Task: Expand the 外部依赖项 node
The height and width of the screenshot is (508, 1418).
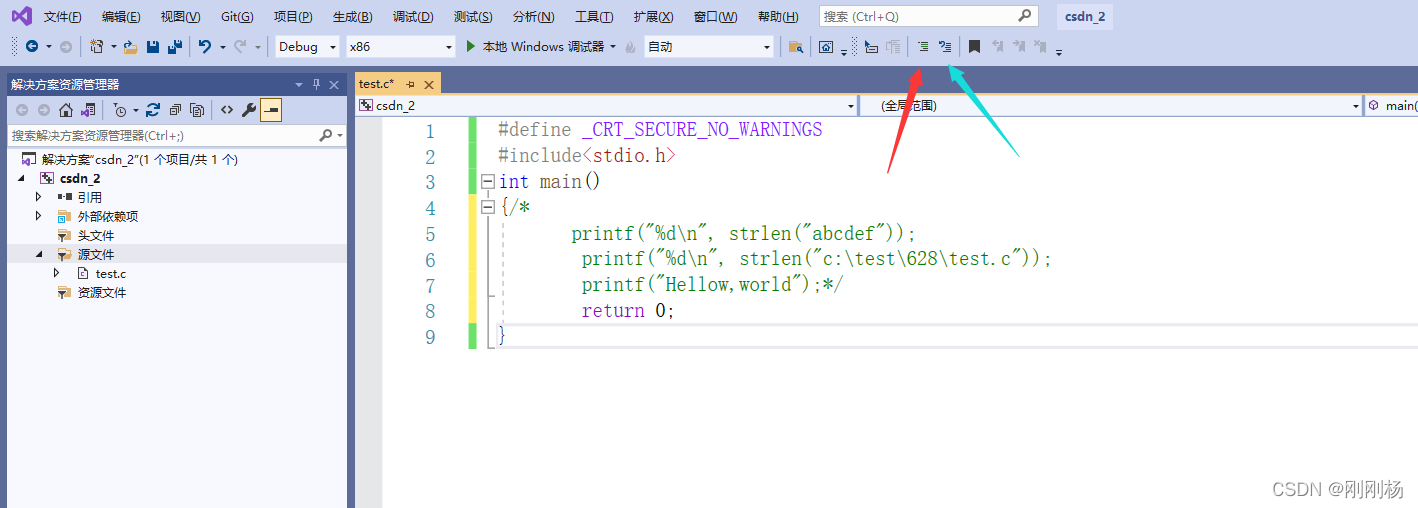Action: click(39, 216)
